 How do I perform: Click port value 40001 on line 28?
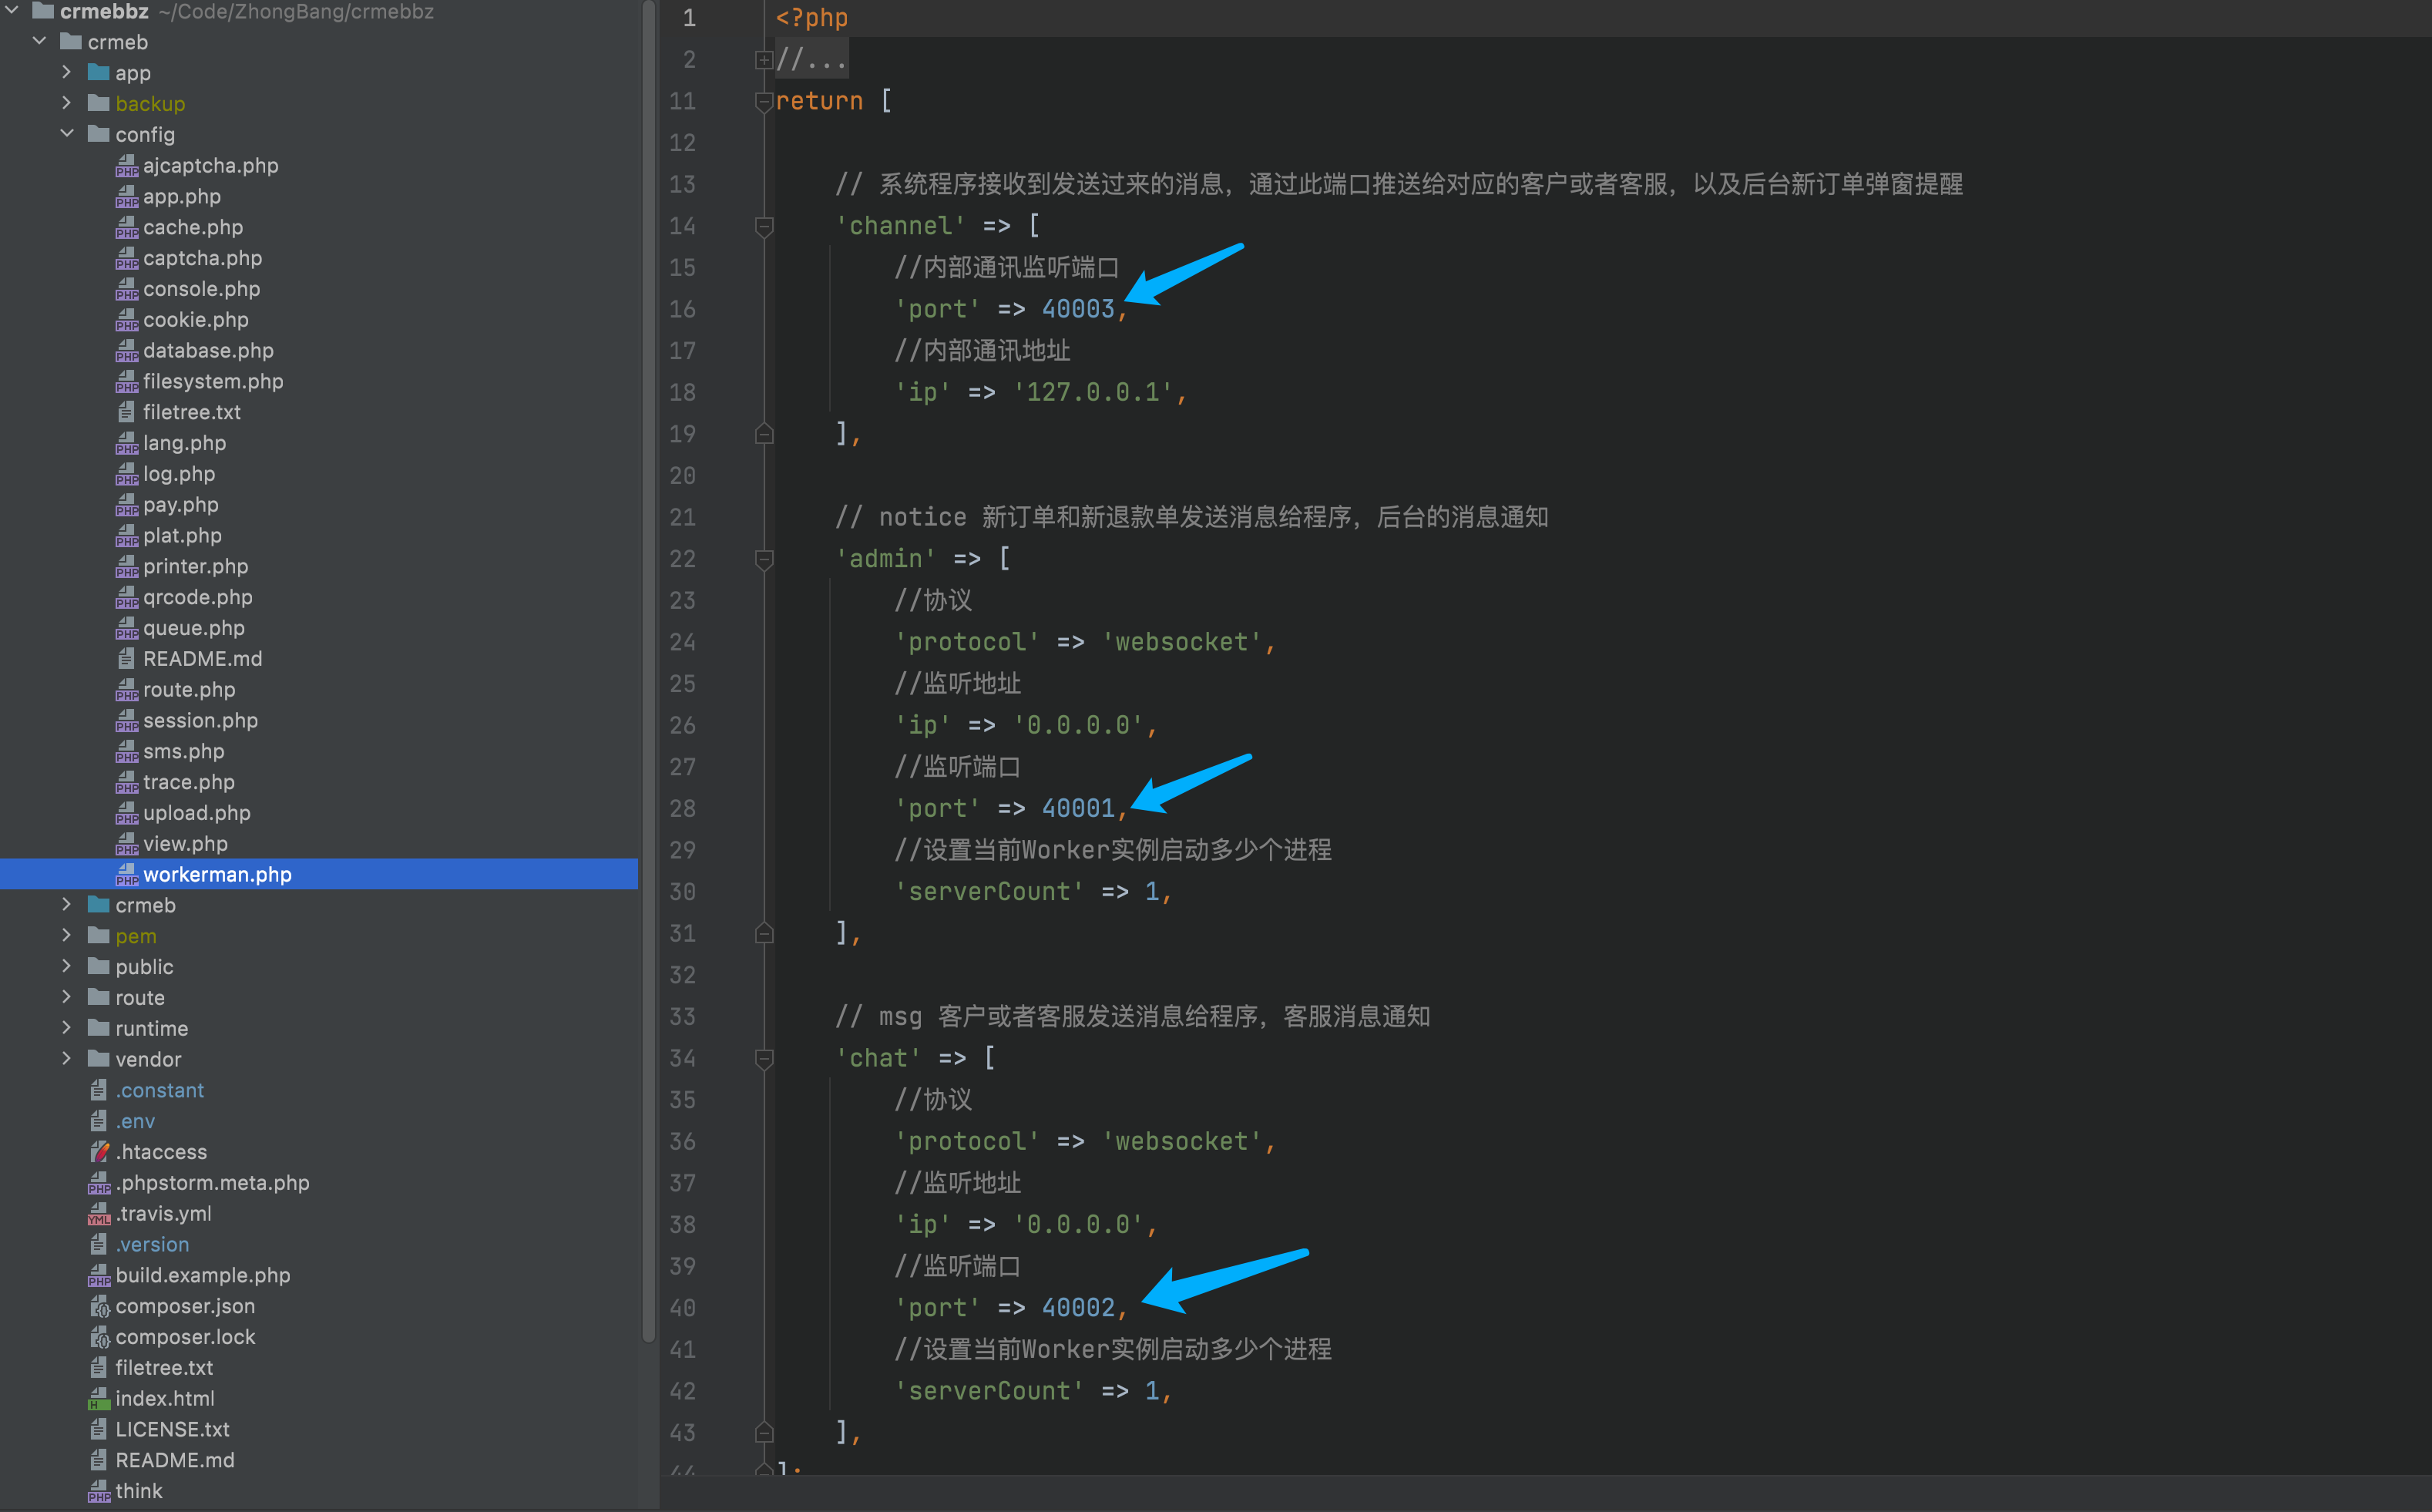(1078, 808)
